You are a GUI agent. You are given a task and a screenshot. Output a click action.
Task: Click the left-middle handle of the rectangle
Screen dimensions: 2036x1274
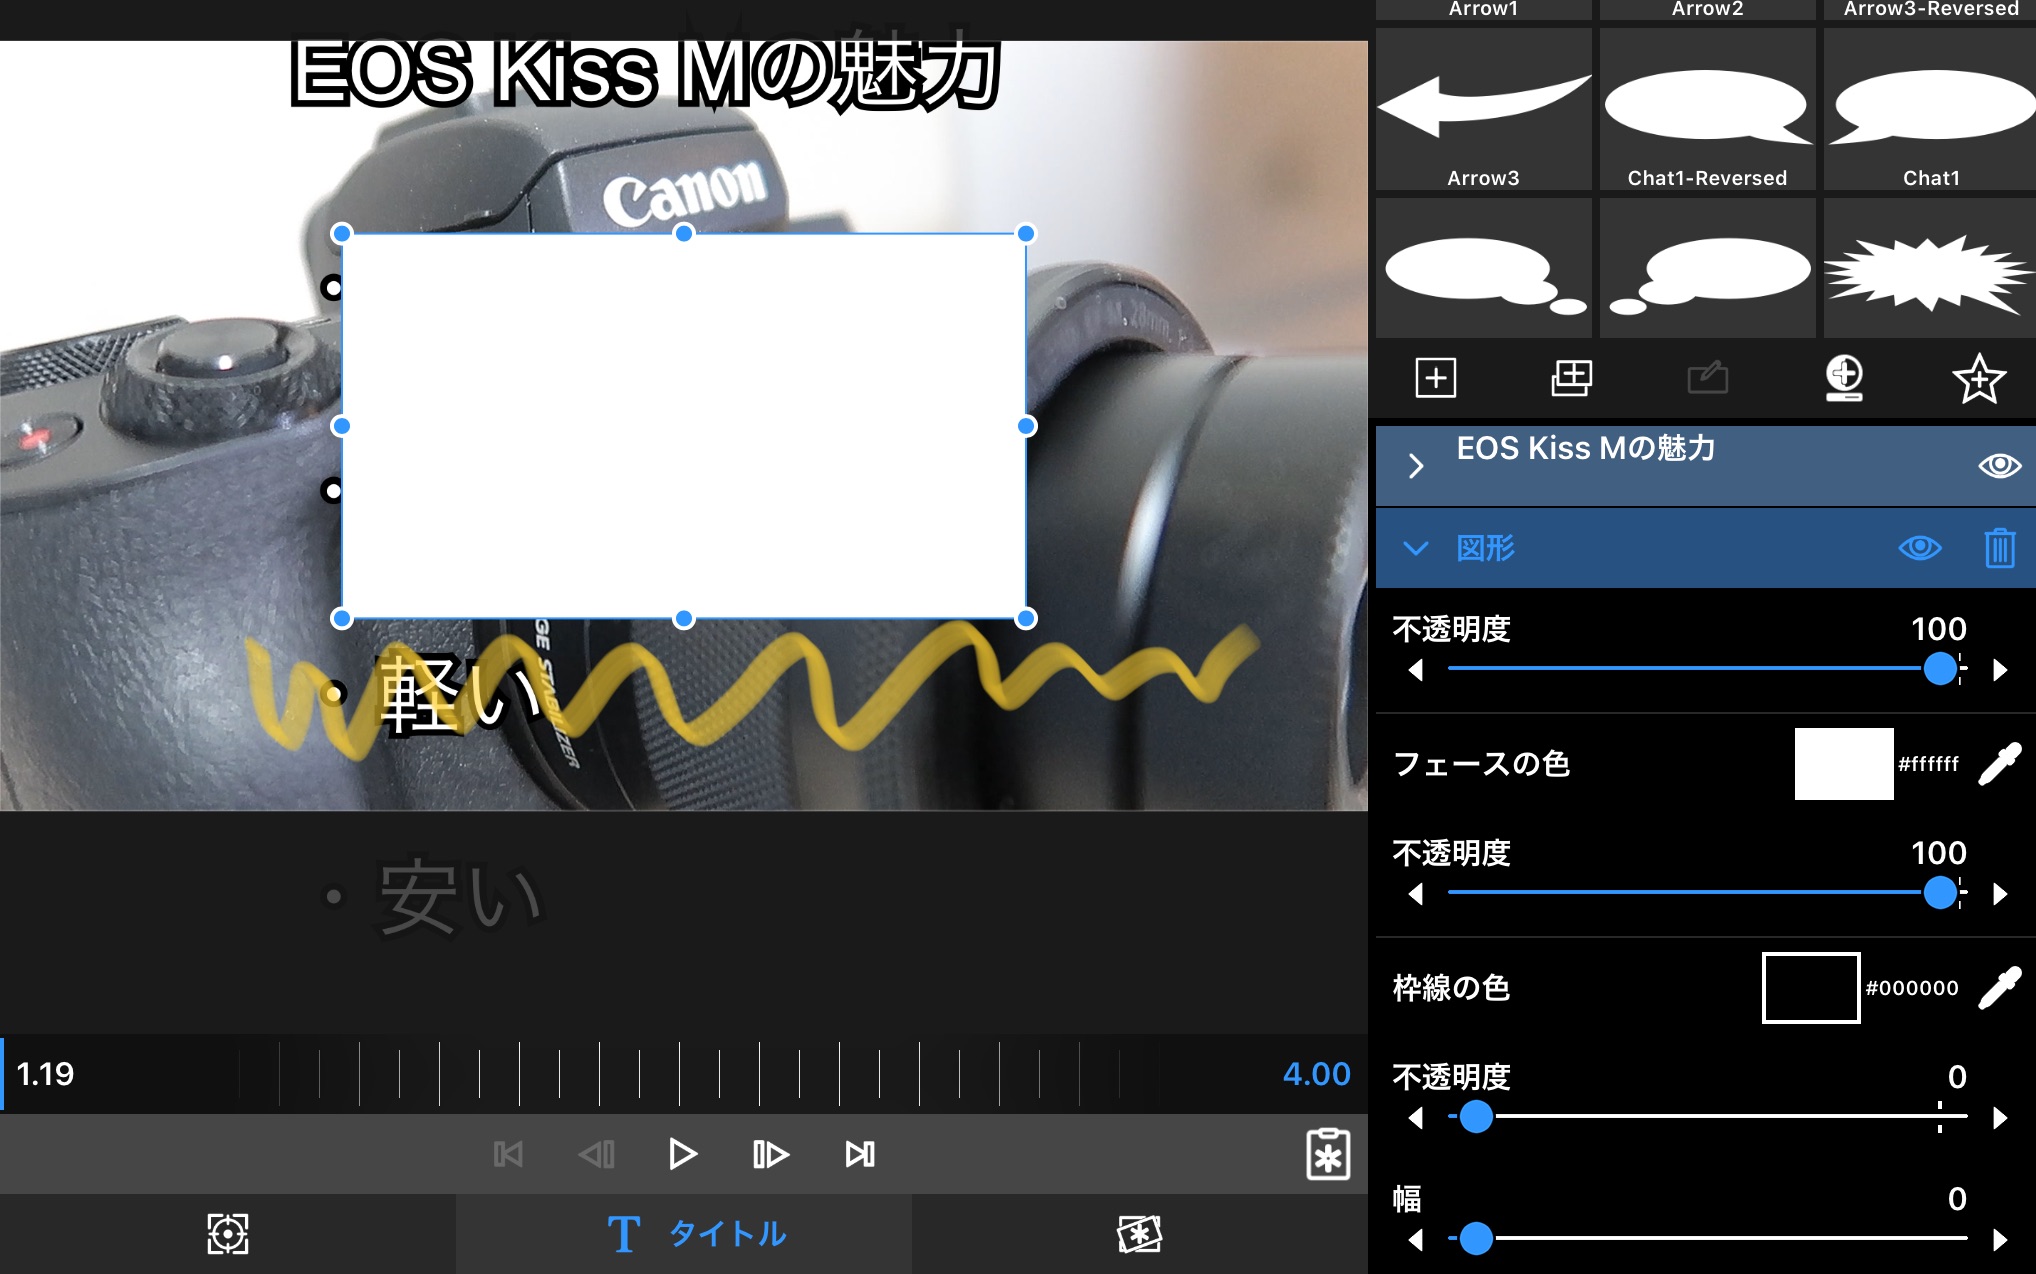pyautogui.click(x=341, y=426)
